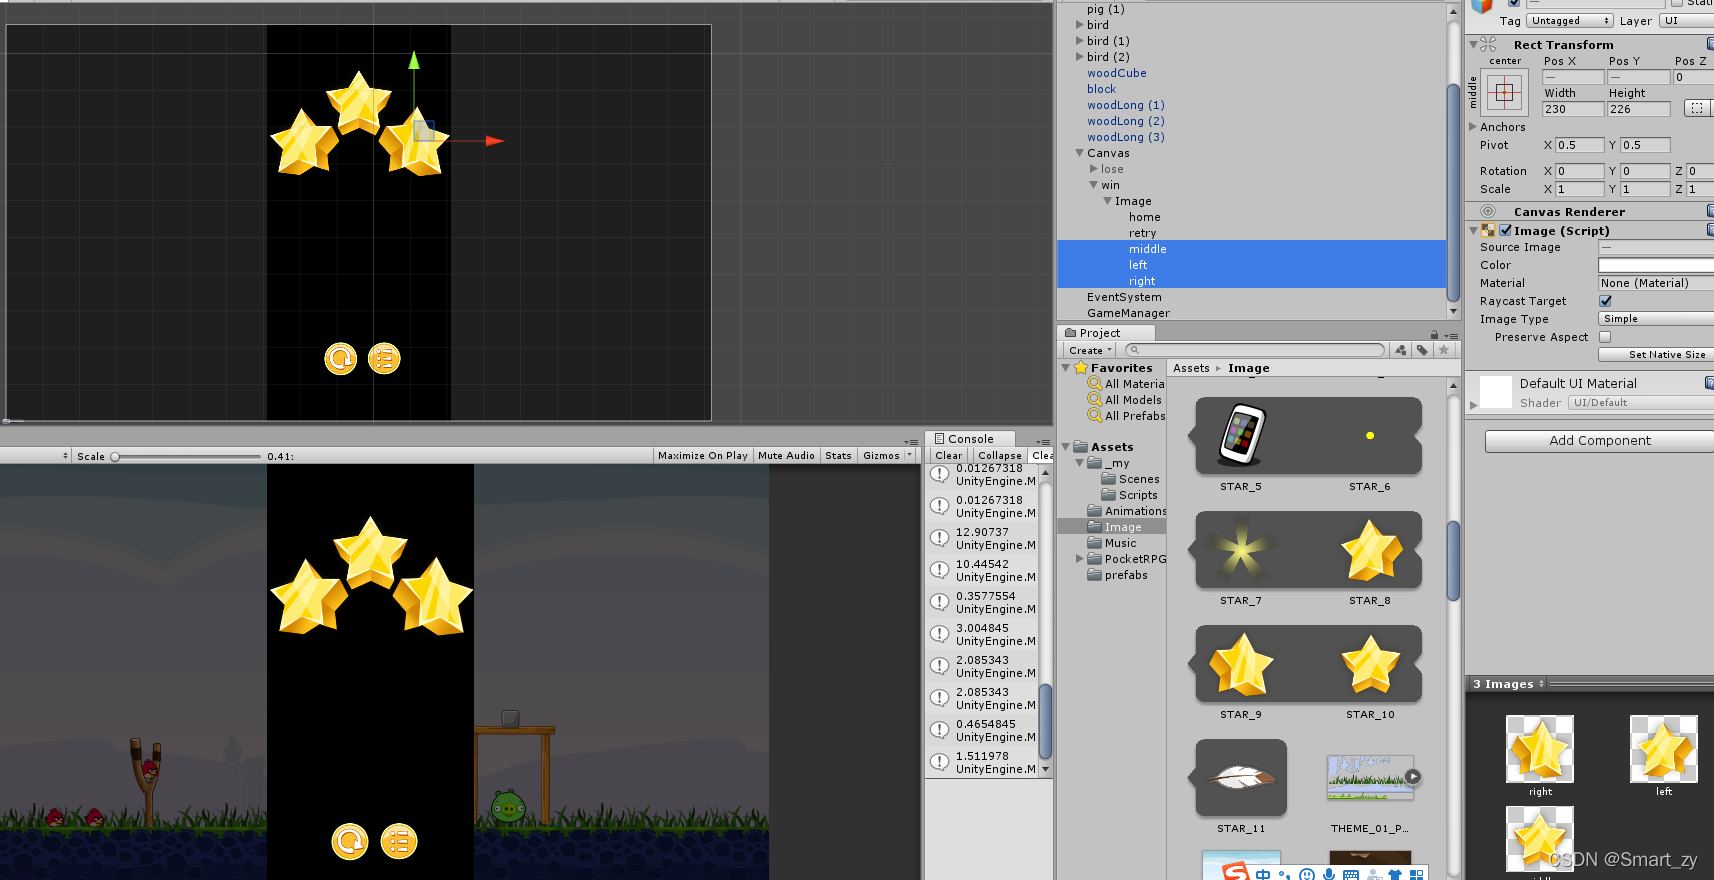Image resolution: width=1714 pixels, height=880 pixels.
Task: Click the Gizmos button in Game view
Action: pos(881,455)
